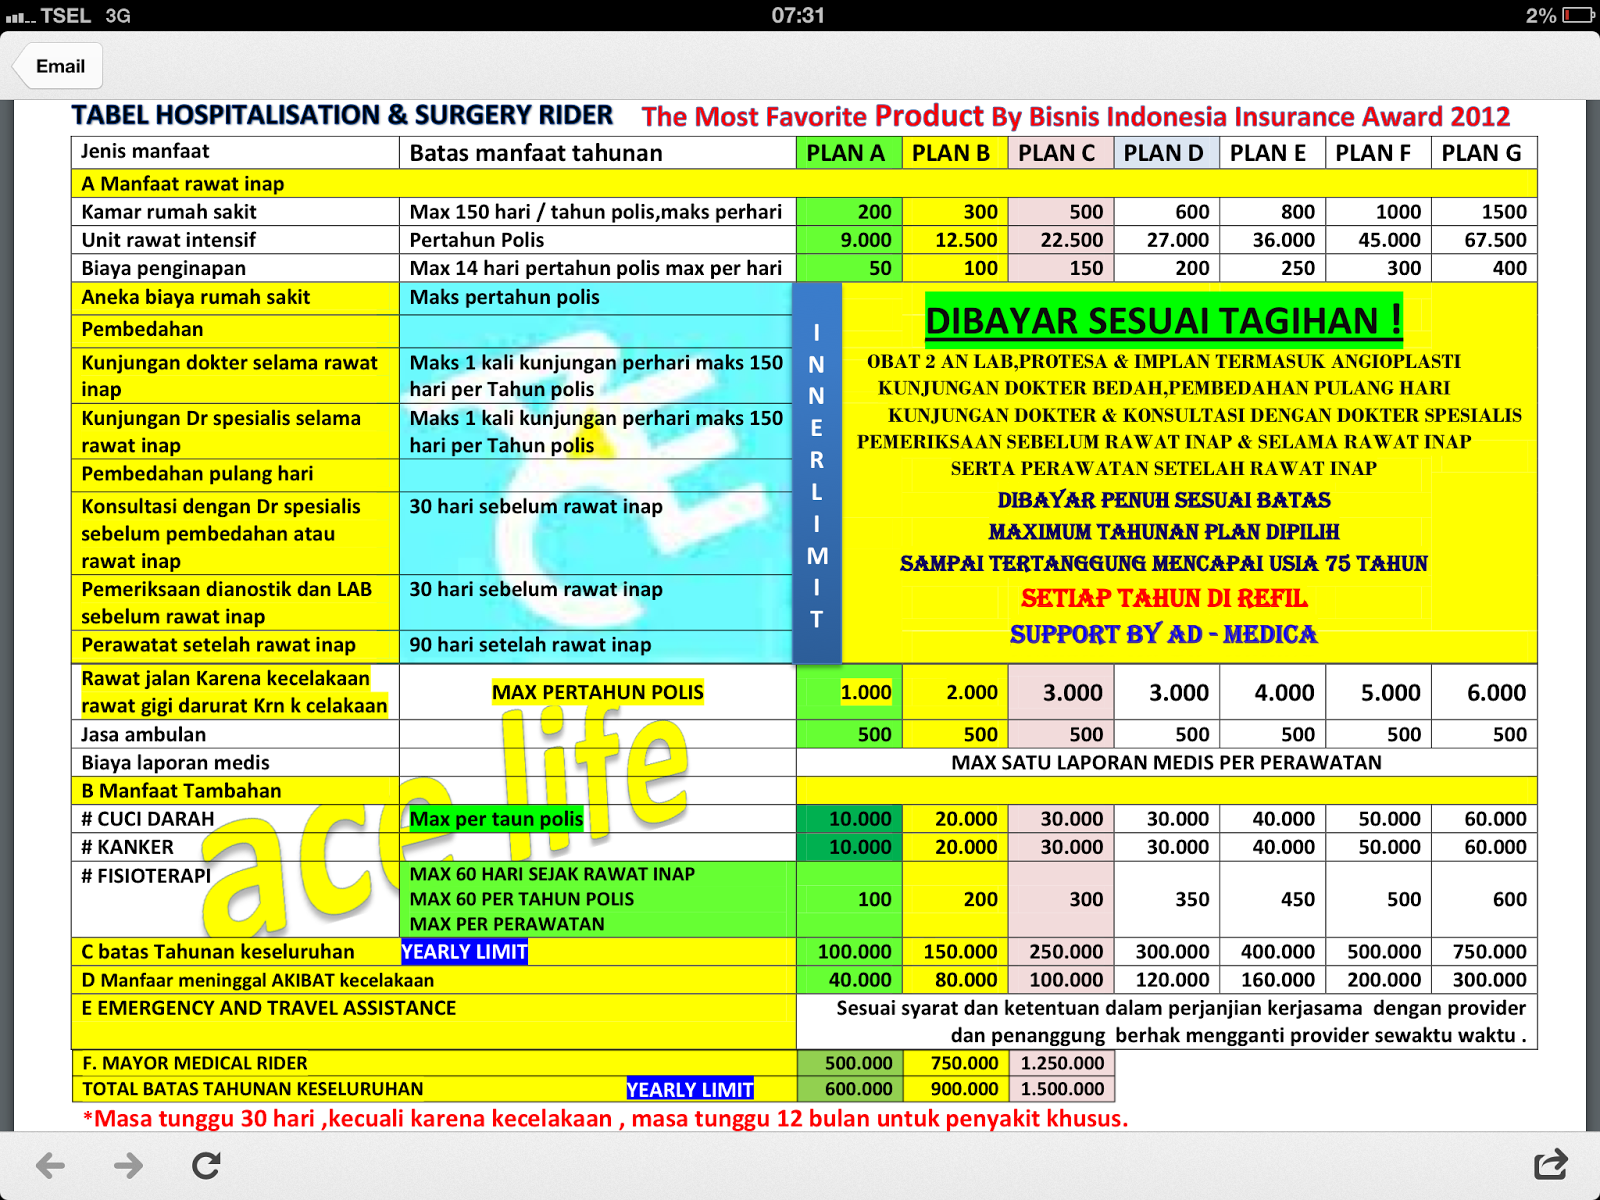
Task: Tap the battery indicator in status bar
Action: (x=1579, y=15)
